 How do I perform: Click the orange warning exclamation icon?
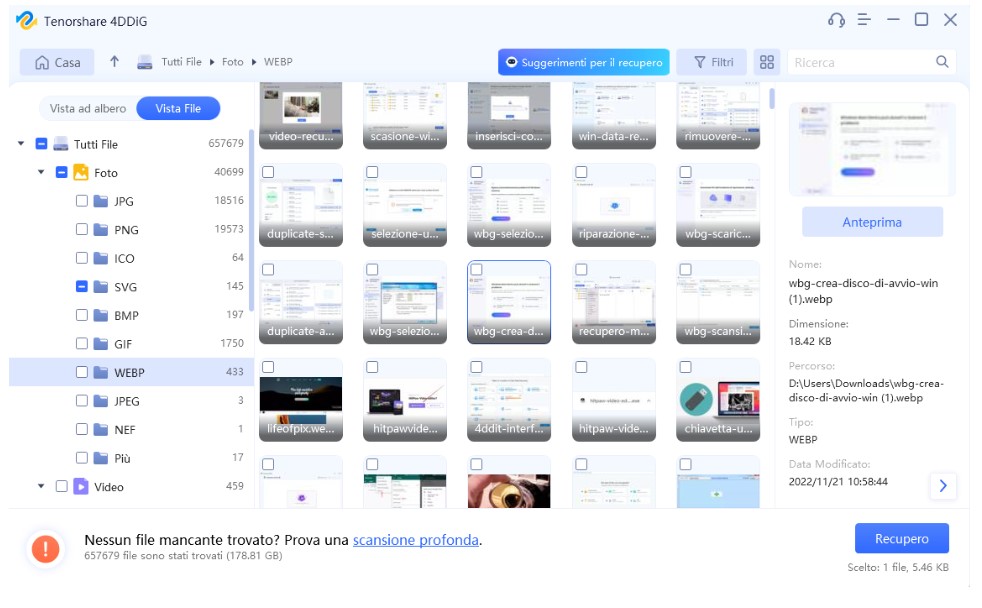pyautogui.click(x=45, y=548)
